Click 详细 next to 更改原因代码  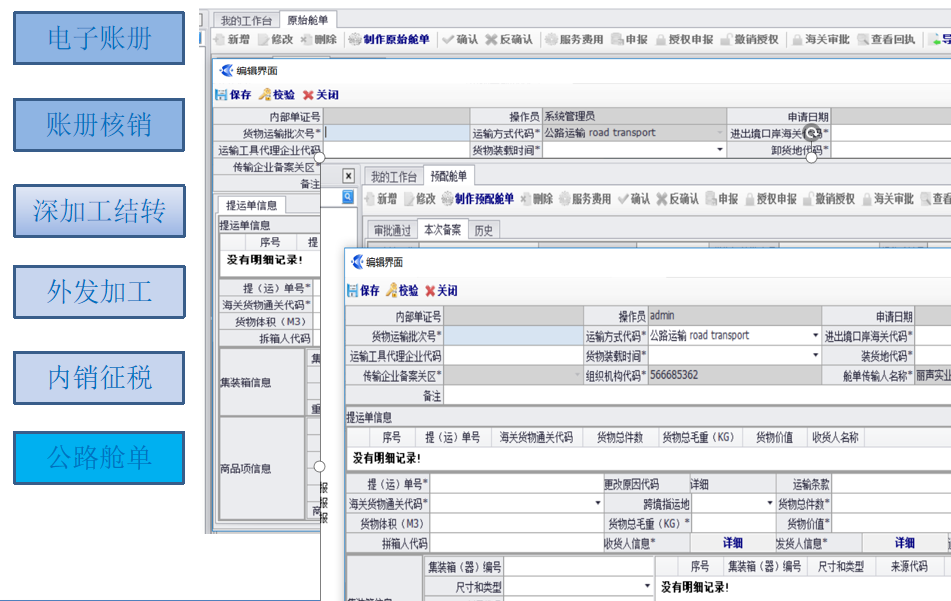click(x=699, y=484)
